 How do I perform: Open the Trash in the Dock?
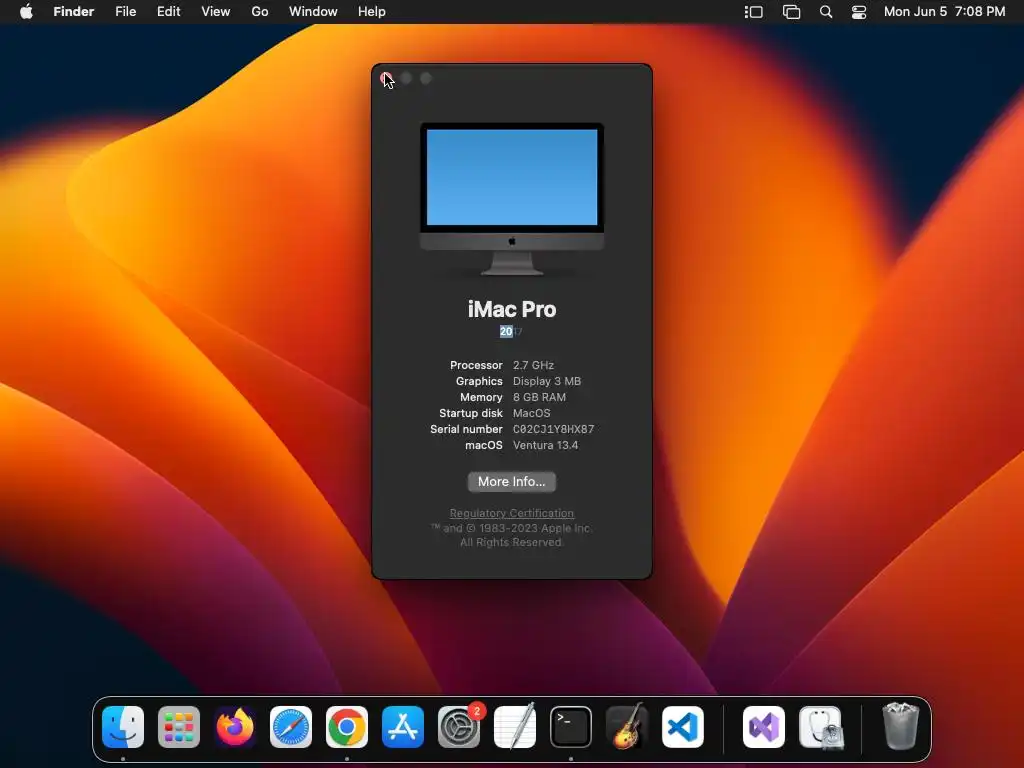901,726
